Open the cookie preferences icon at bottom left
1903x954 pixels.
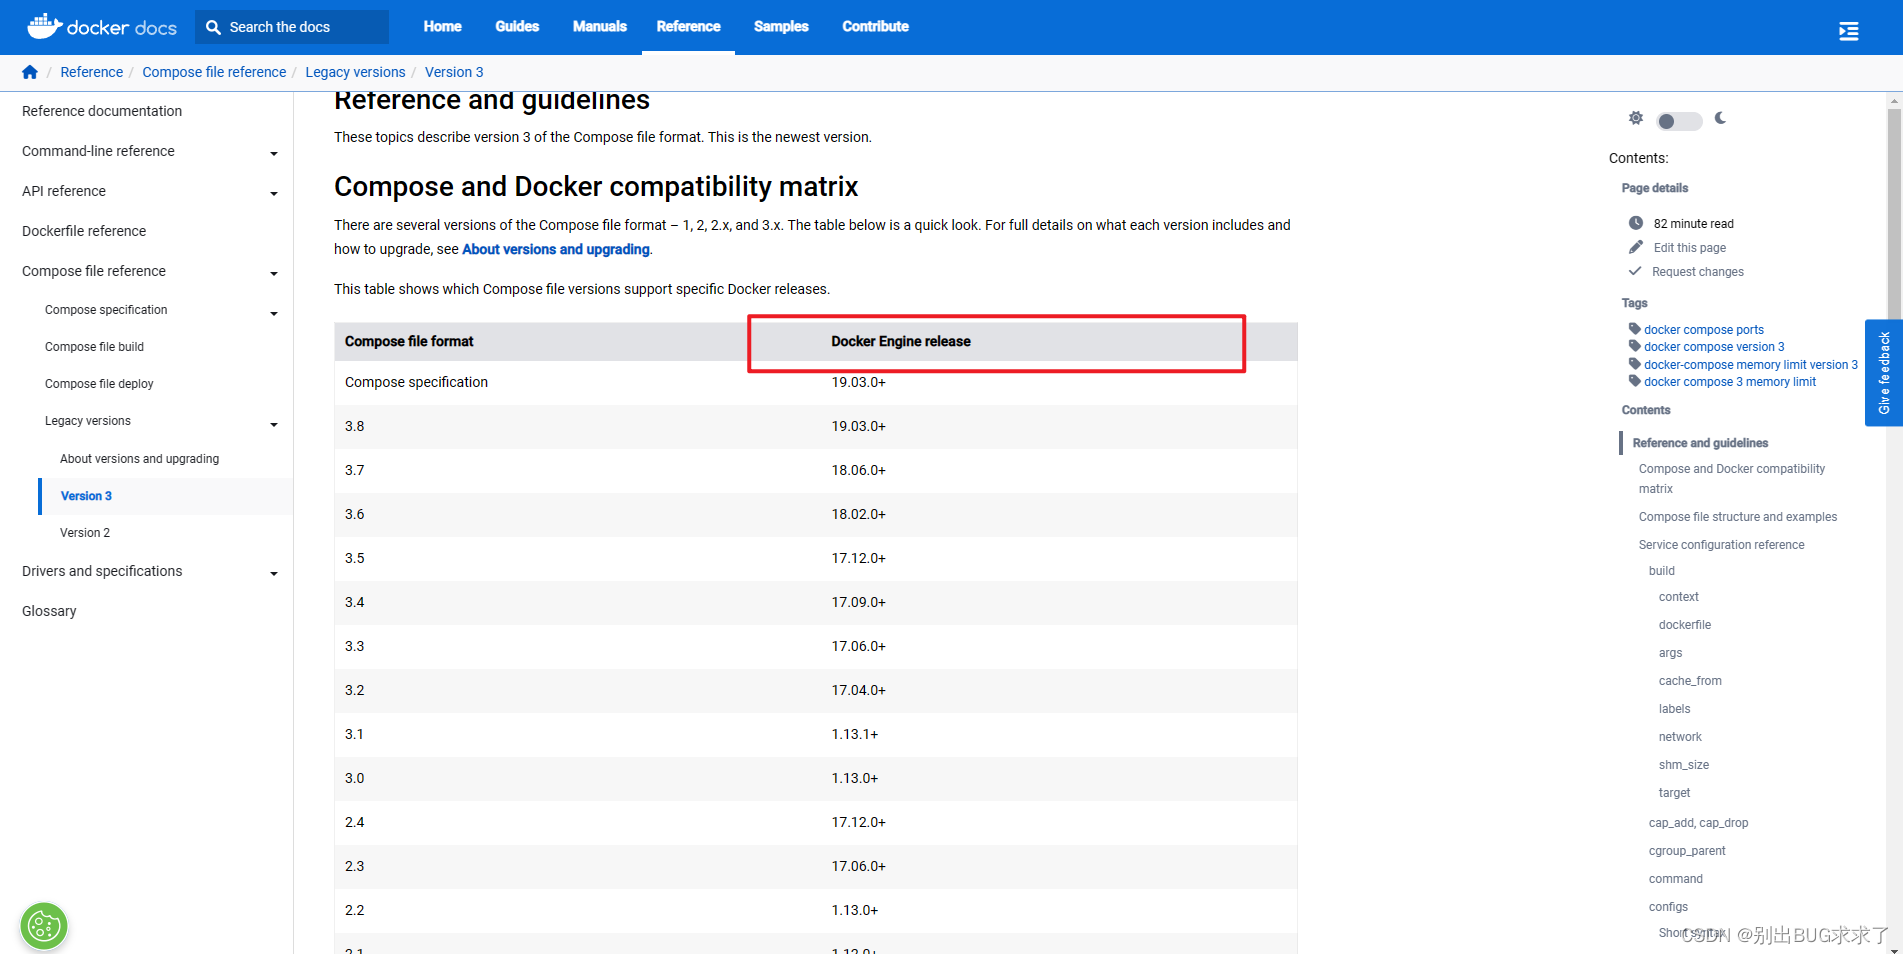coord(43,926)
